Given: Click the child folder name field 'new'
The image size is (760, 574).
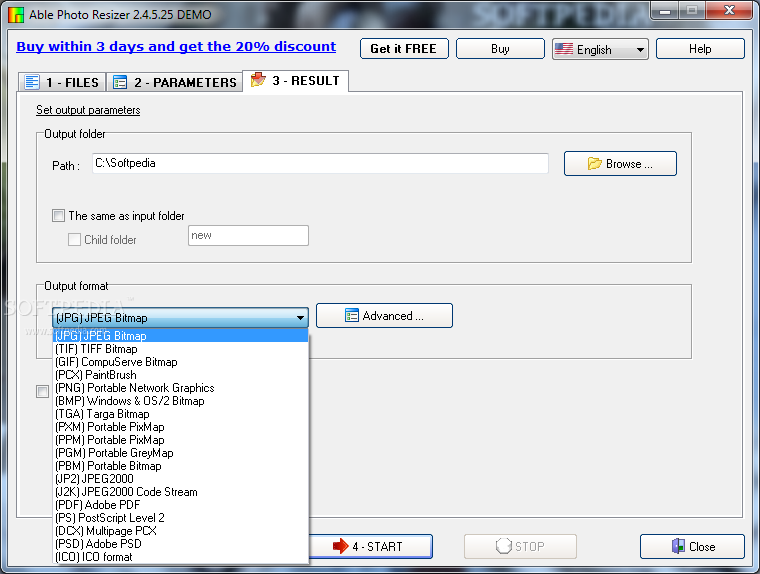Looking at the screenshot, I should pos(248,235).
